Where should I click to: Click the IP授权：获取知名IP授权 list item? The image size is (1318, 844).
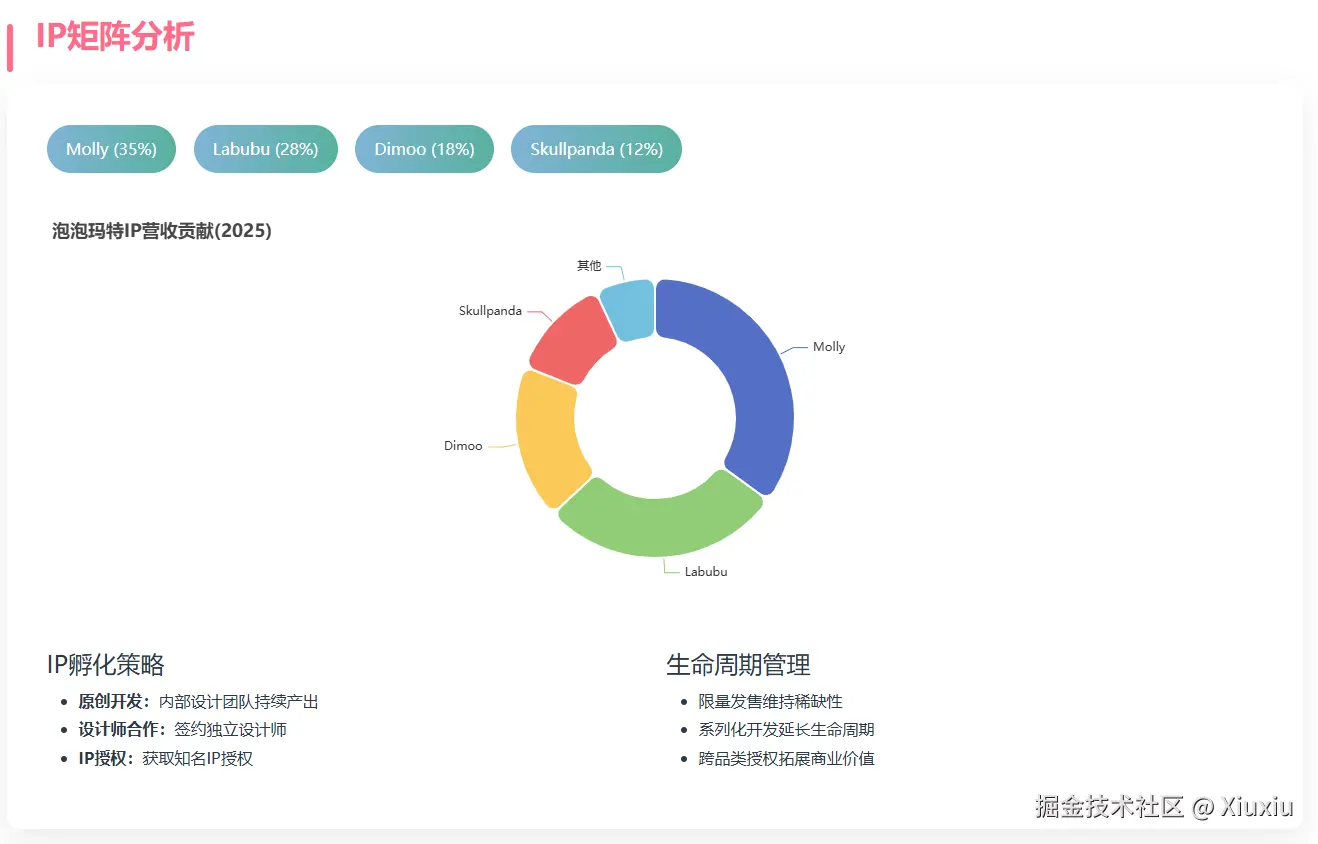pyautogui.click(x=166, y=758)
